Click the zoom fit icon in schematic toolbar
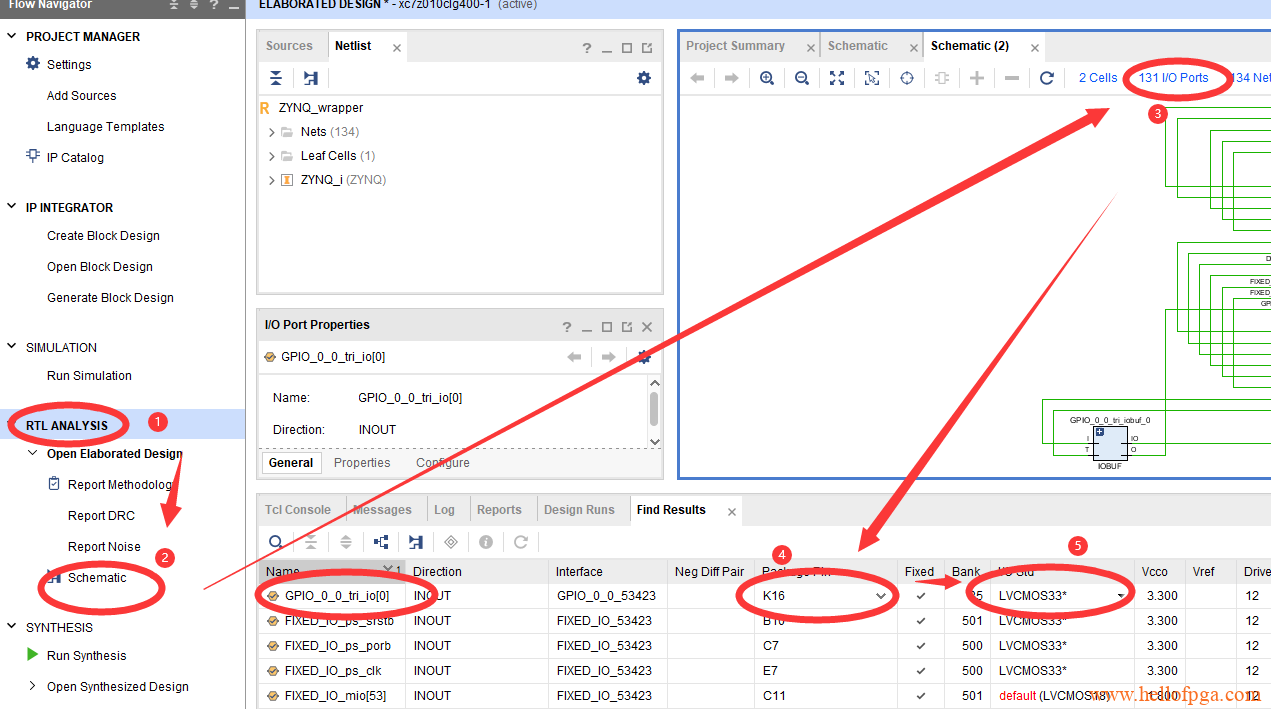 (837, 78)
